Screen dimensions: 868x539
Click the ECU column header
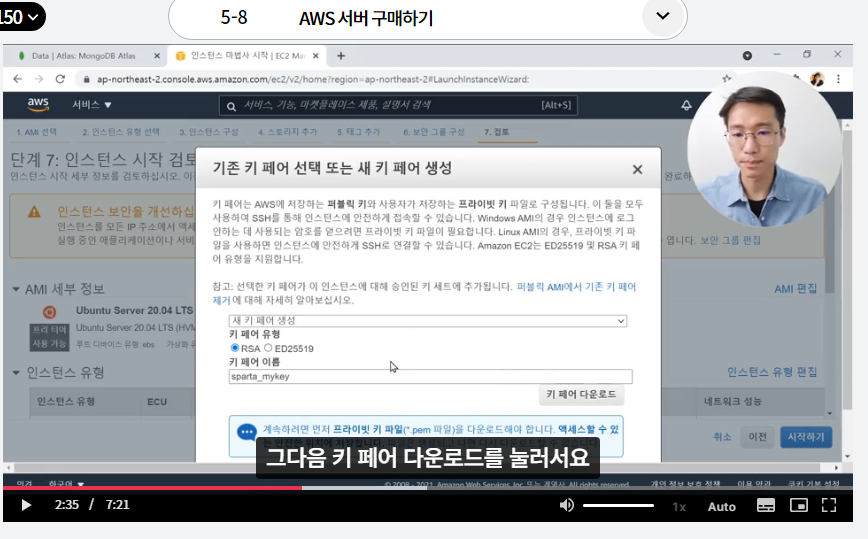[x=157, y=402]
